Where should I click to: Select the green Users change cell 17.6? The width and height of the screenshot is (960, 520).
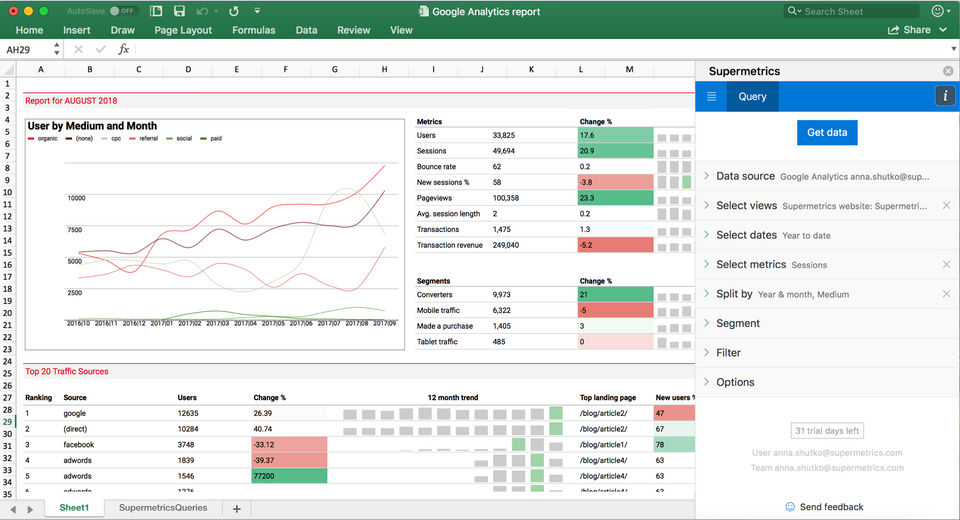pos(615,135)
